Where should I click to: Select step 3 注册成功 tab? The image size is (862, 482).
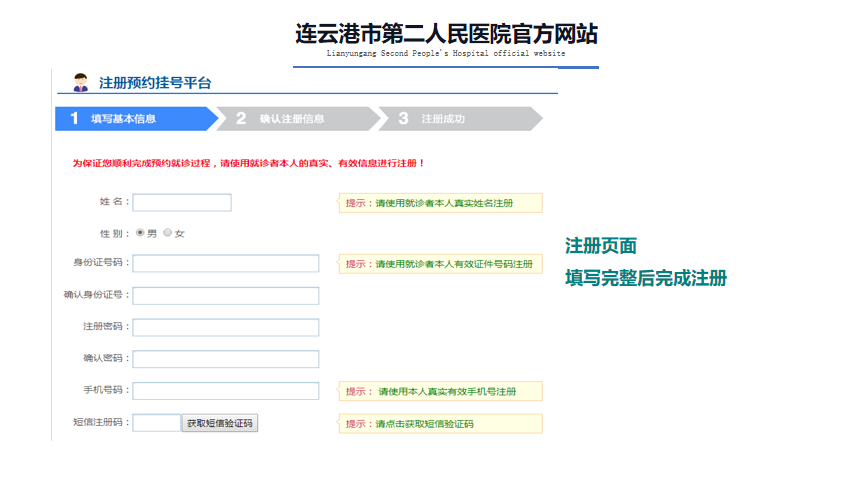(460, 119)
